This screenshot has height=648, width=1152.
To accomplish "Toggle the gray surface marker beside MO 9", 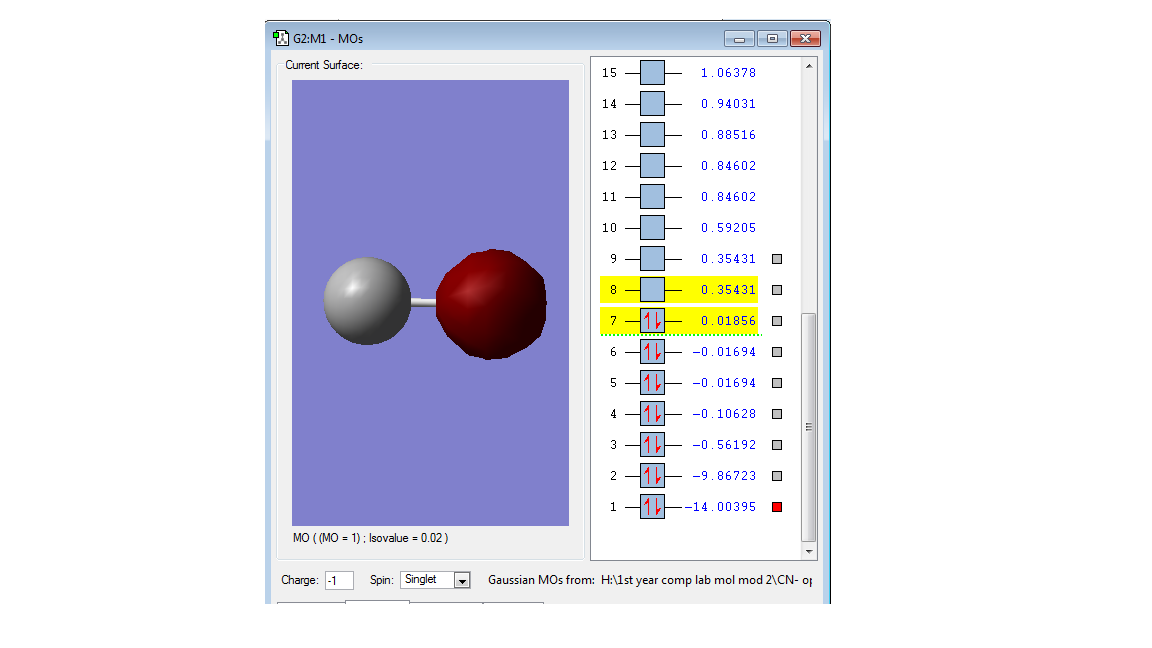I will (777, 259).
